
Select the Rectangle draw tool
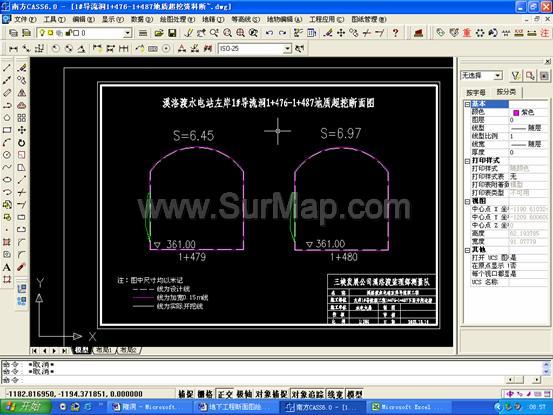click(x=7, y=130)
